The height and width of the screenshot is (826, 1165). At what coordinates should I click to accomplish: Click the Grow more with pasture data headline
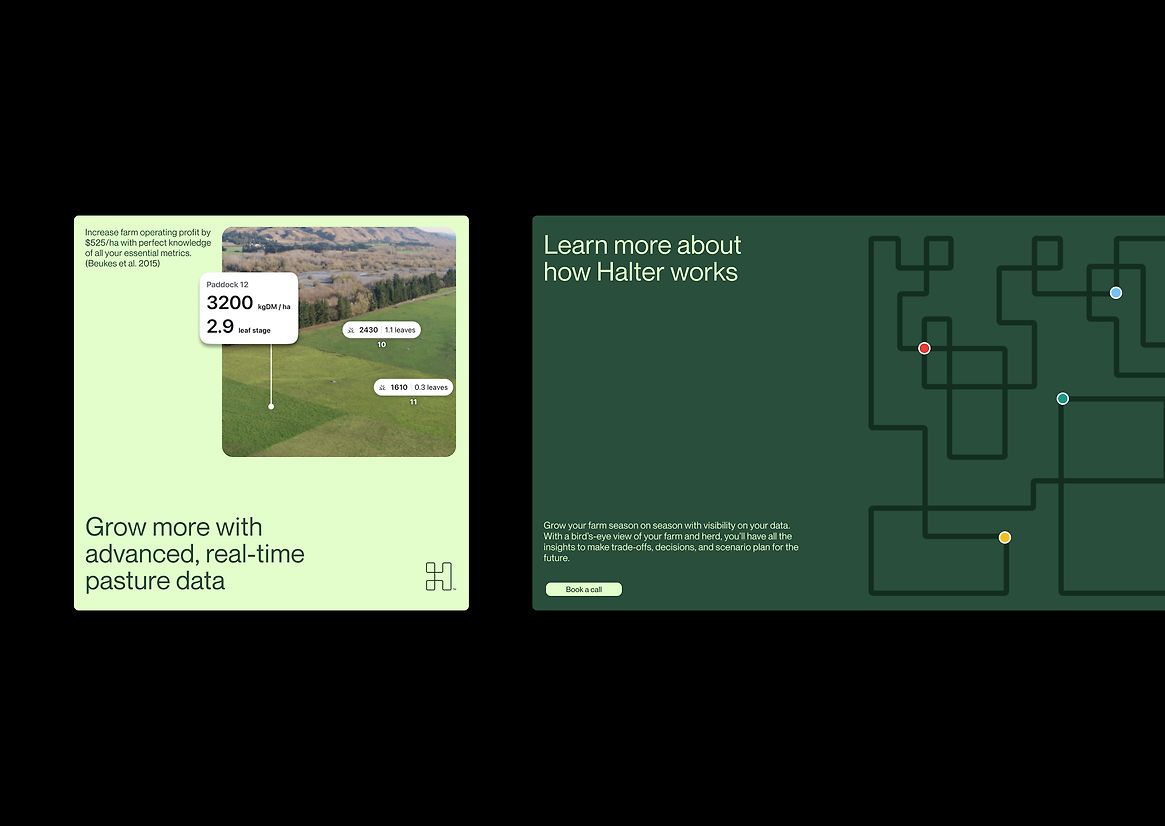pyautogui.click(x=194, y=554)
